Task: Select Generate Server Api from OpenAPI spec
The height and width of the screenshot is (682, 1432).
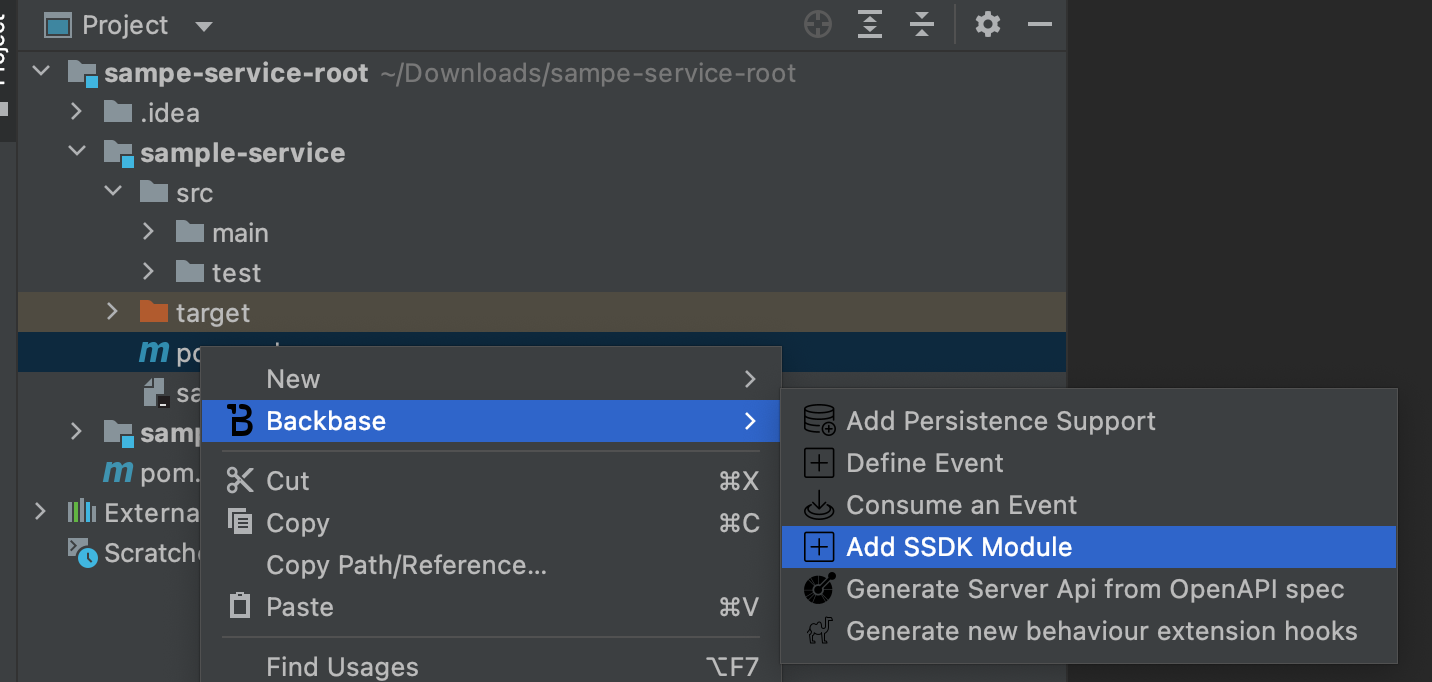Action: [1089, 589]
